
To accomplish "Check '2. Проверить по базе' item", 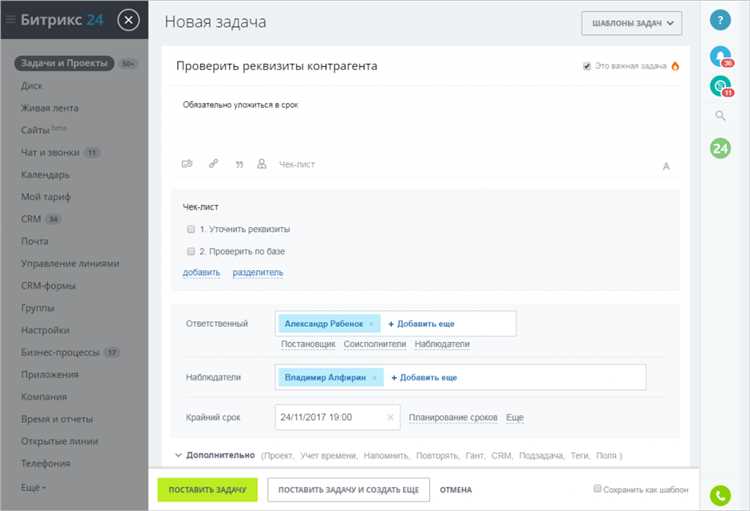I will (x=191, y=251).
